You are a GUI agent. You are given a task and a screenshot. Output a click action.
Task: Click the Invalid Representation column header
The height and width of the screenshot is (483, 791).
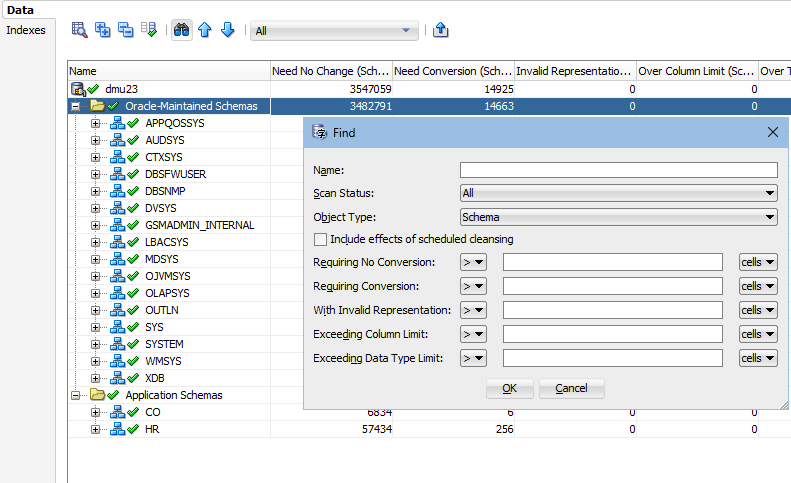pyautogui.click(x=576, y=71)
